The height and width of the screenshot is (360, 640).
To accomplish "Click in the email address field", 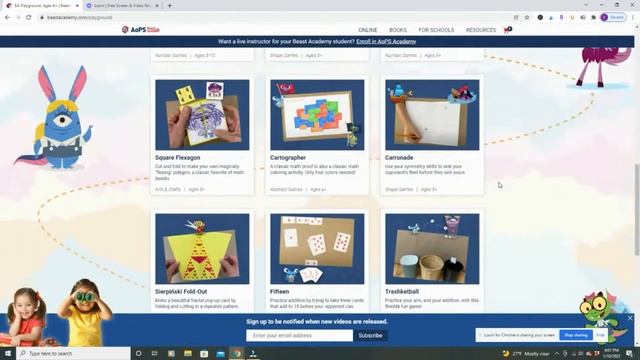I will 300,336.
